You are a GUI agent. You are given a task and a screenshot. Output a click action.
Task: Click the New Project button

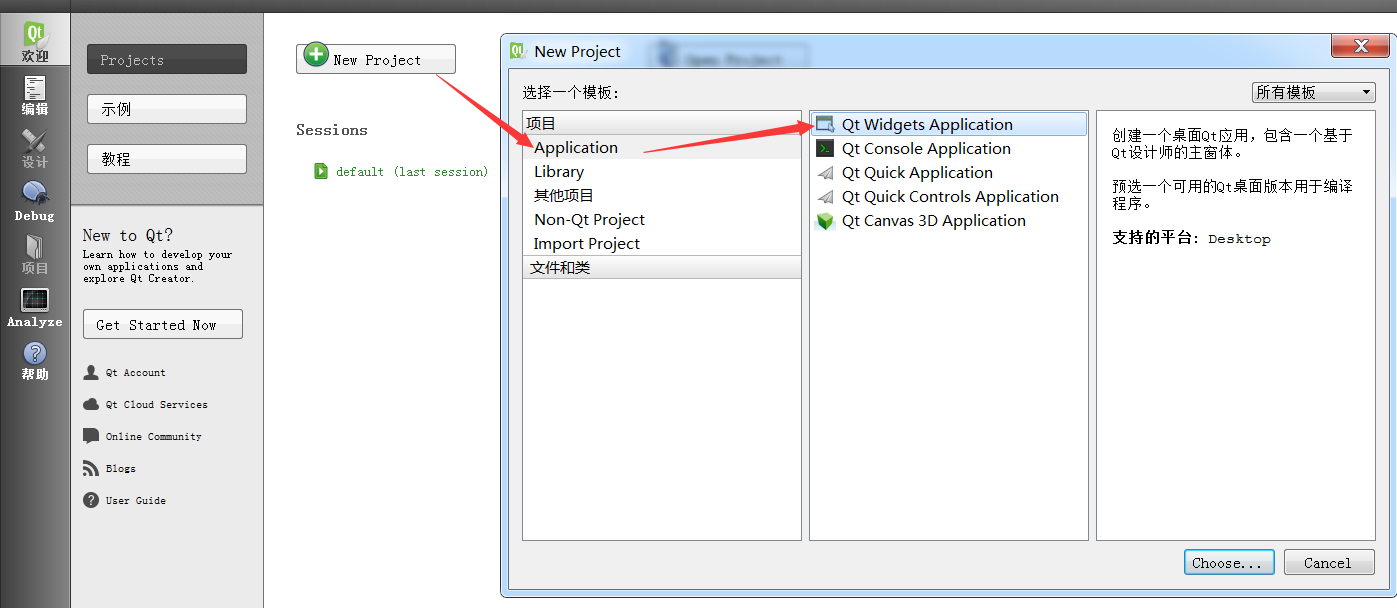(x=376, y=59)
